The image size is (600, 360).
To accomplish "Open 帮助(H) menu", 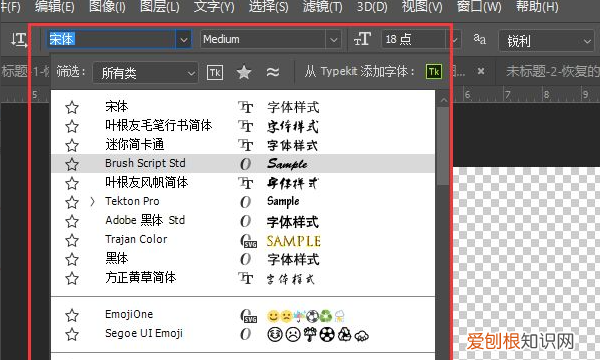I will [x=537, y=7].
